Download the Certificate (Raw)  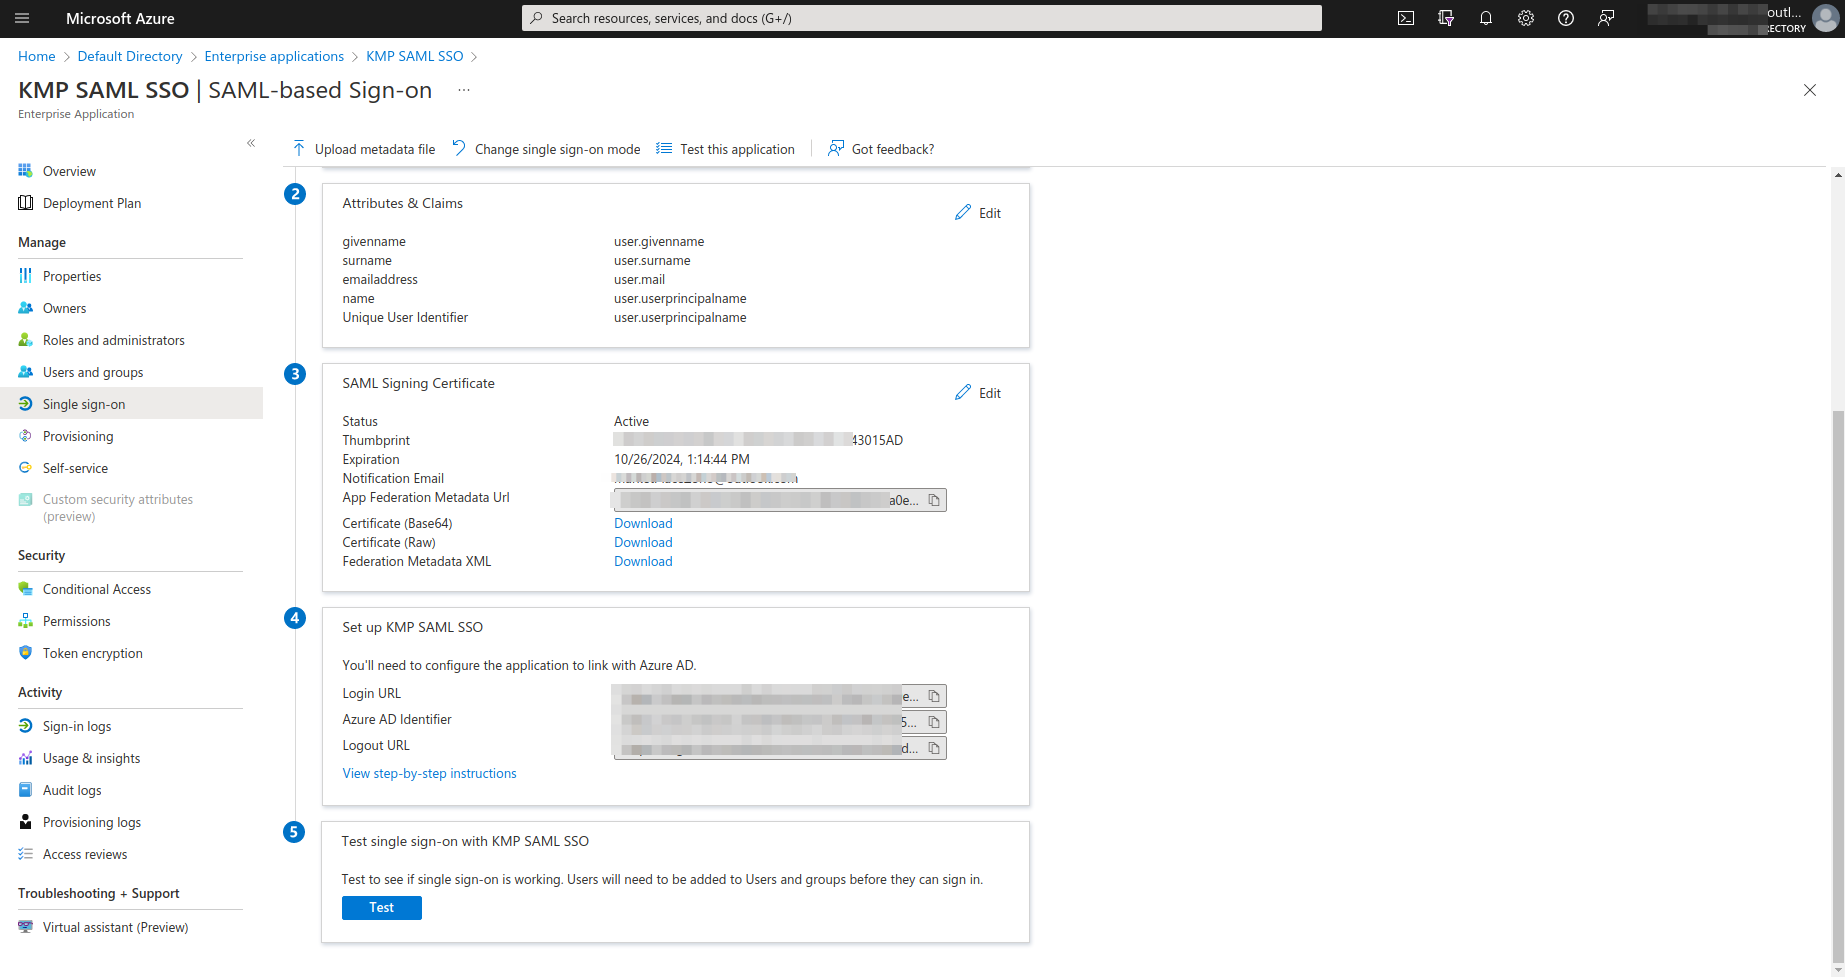tap(643, 542)
